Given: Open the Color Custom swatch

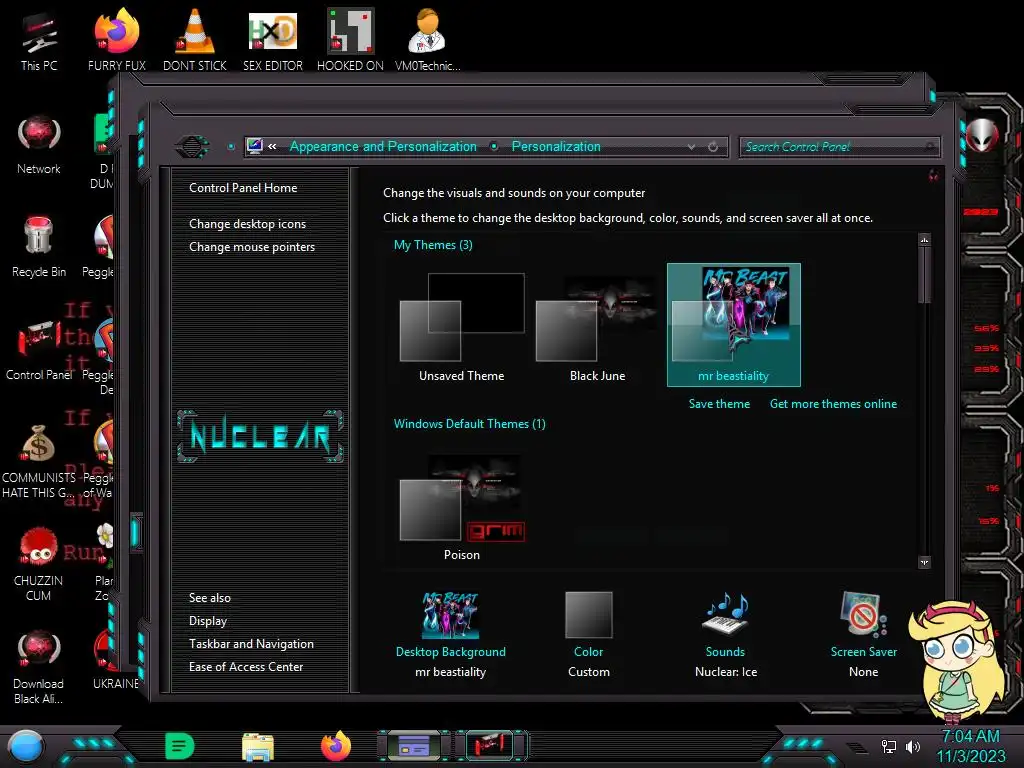Looking at the screenshot, I should tap(588, 615).
